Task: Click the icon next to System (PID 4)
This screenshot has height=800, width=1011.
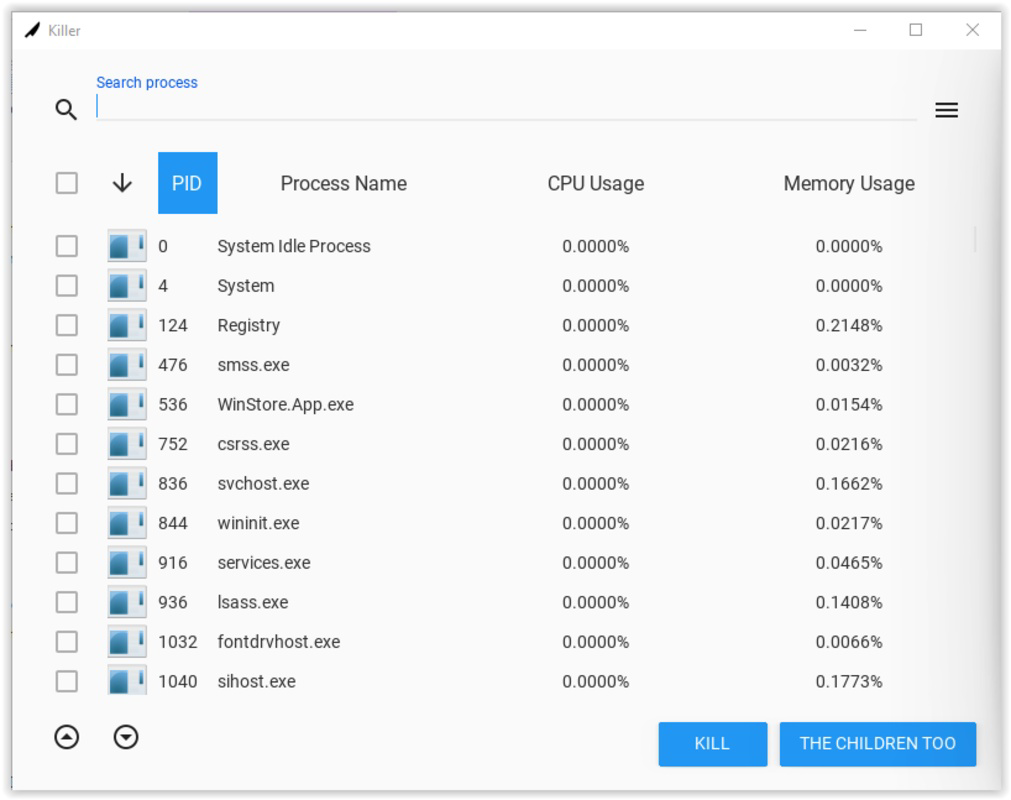Action: click(x=126, y=286)
